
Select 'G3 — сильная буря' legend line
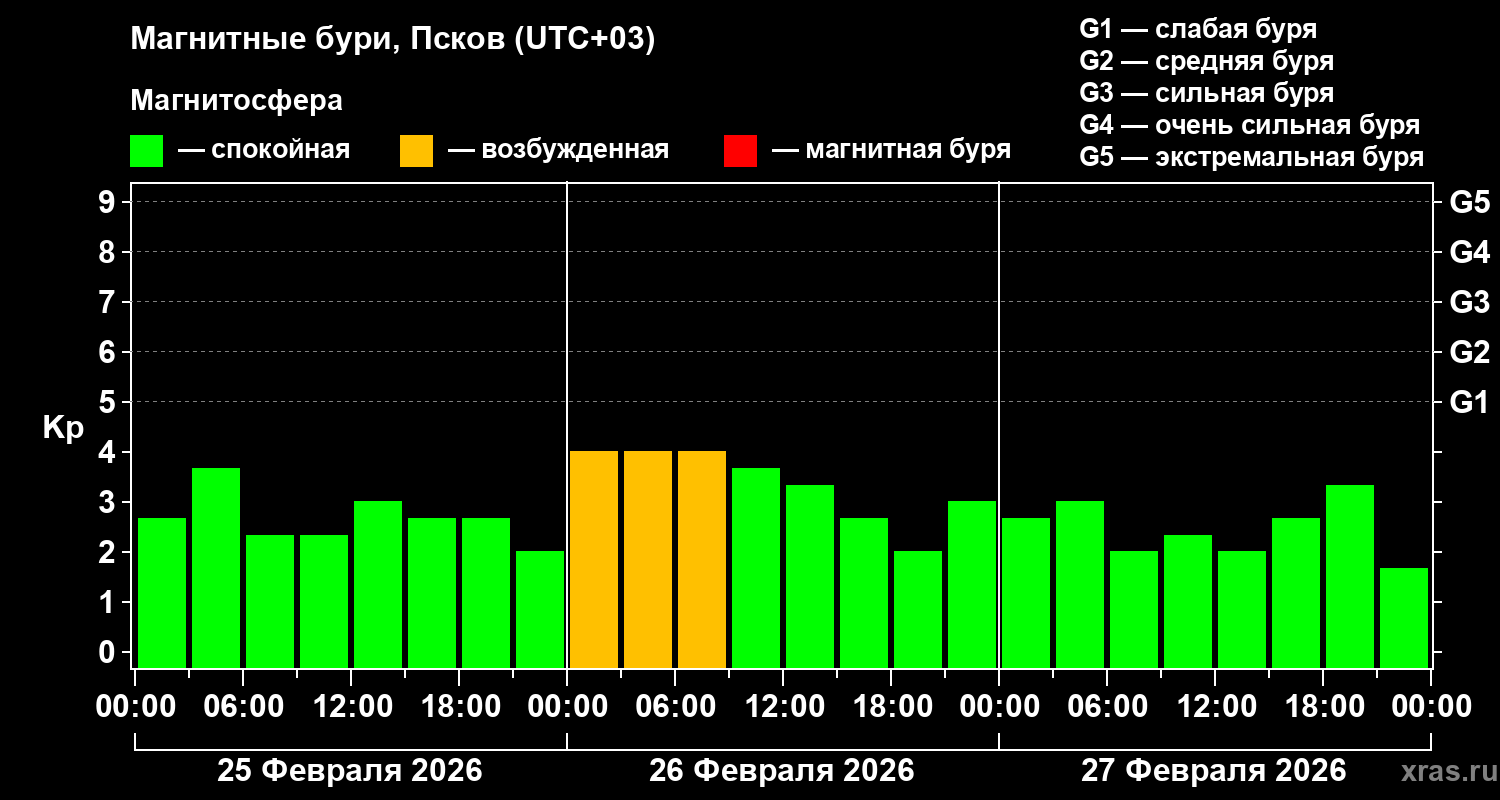pyautogui.click(x=1207, y=93)
